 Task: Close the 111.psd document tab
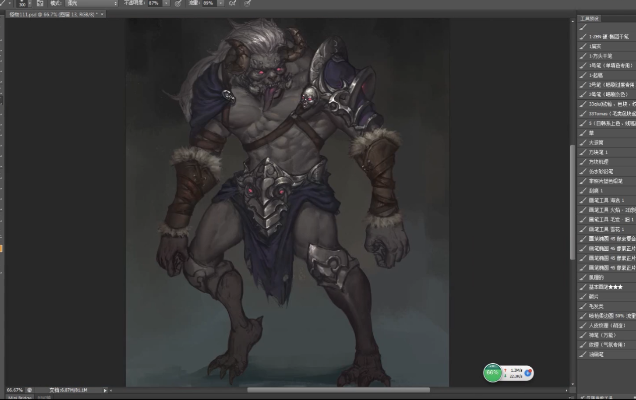(102, 14)
